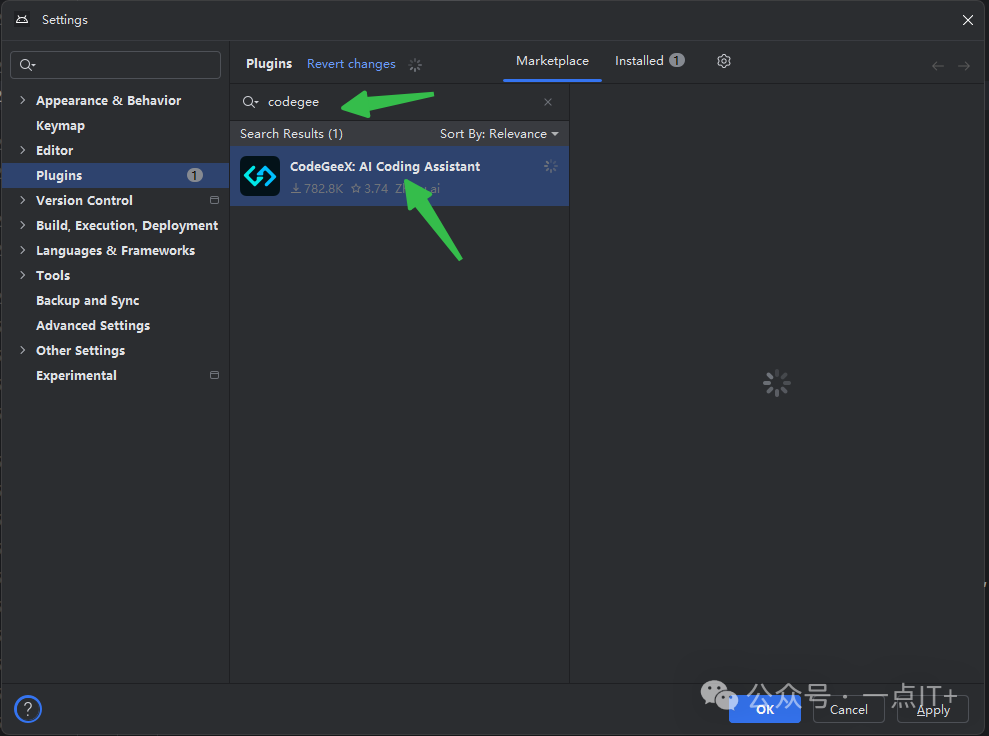Click the Cancel button
This screenshot has width=989, height=736.
pos(848,710)
